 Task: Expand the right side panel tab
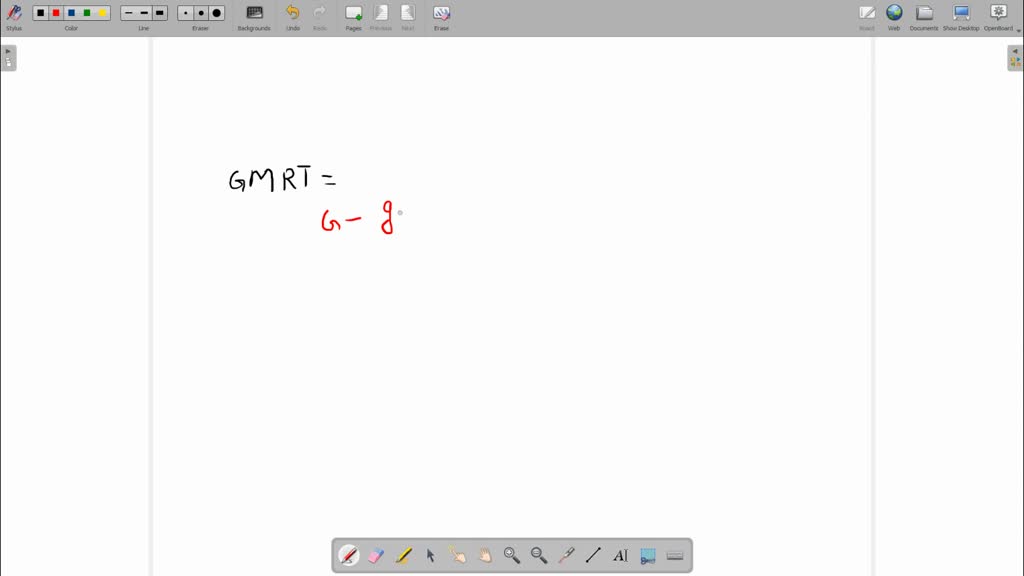1015,58
